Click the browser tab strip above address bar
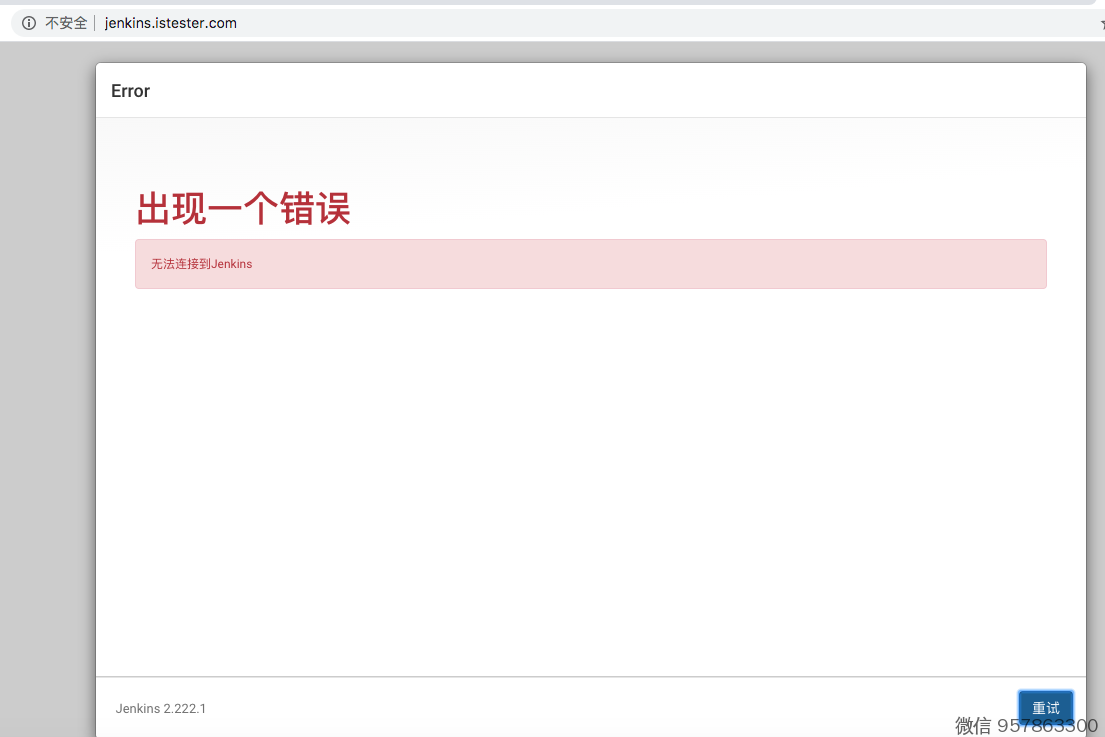 pos(550,3)
